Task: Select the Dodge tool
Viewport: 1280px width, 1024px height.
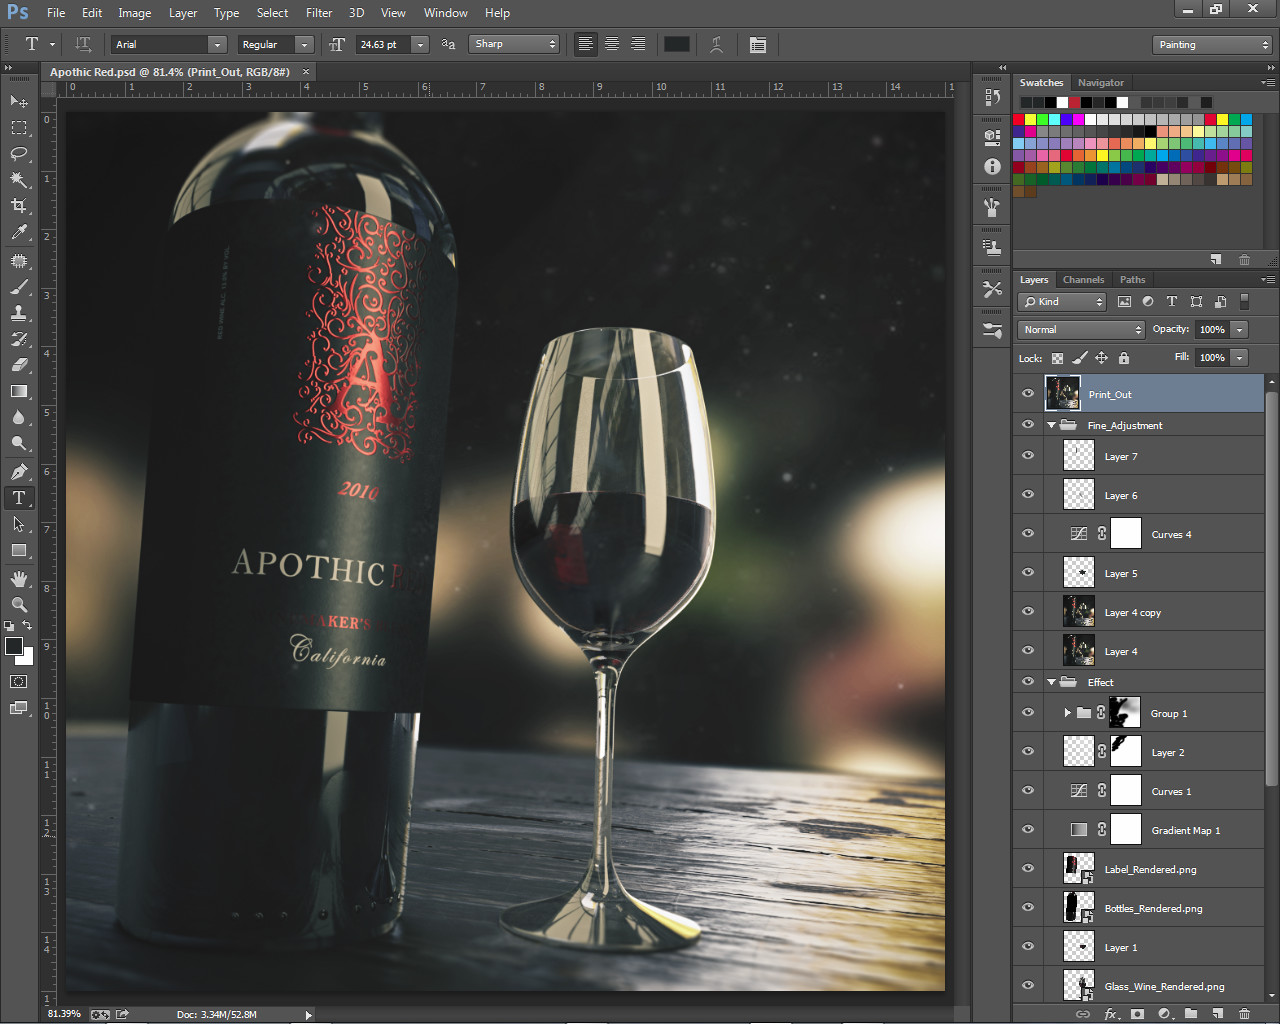Action: pyautogui.click(x=19, y=443)
